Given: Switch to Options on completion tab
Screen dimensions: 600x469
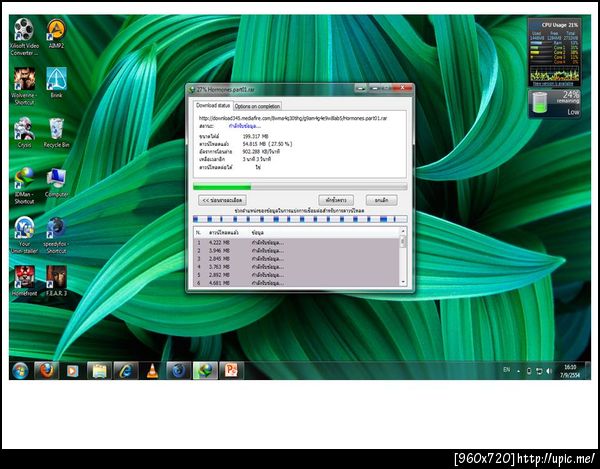Looking at the screenshot, I should click(257, 106).
